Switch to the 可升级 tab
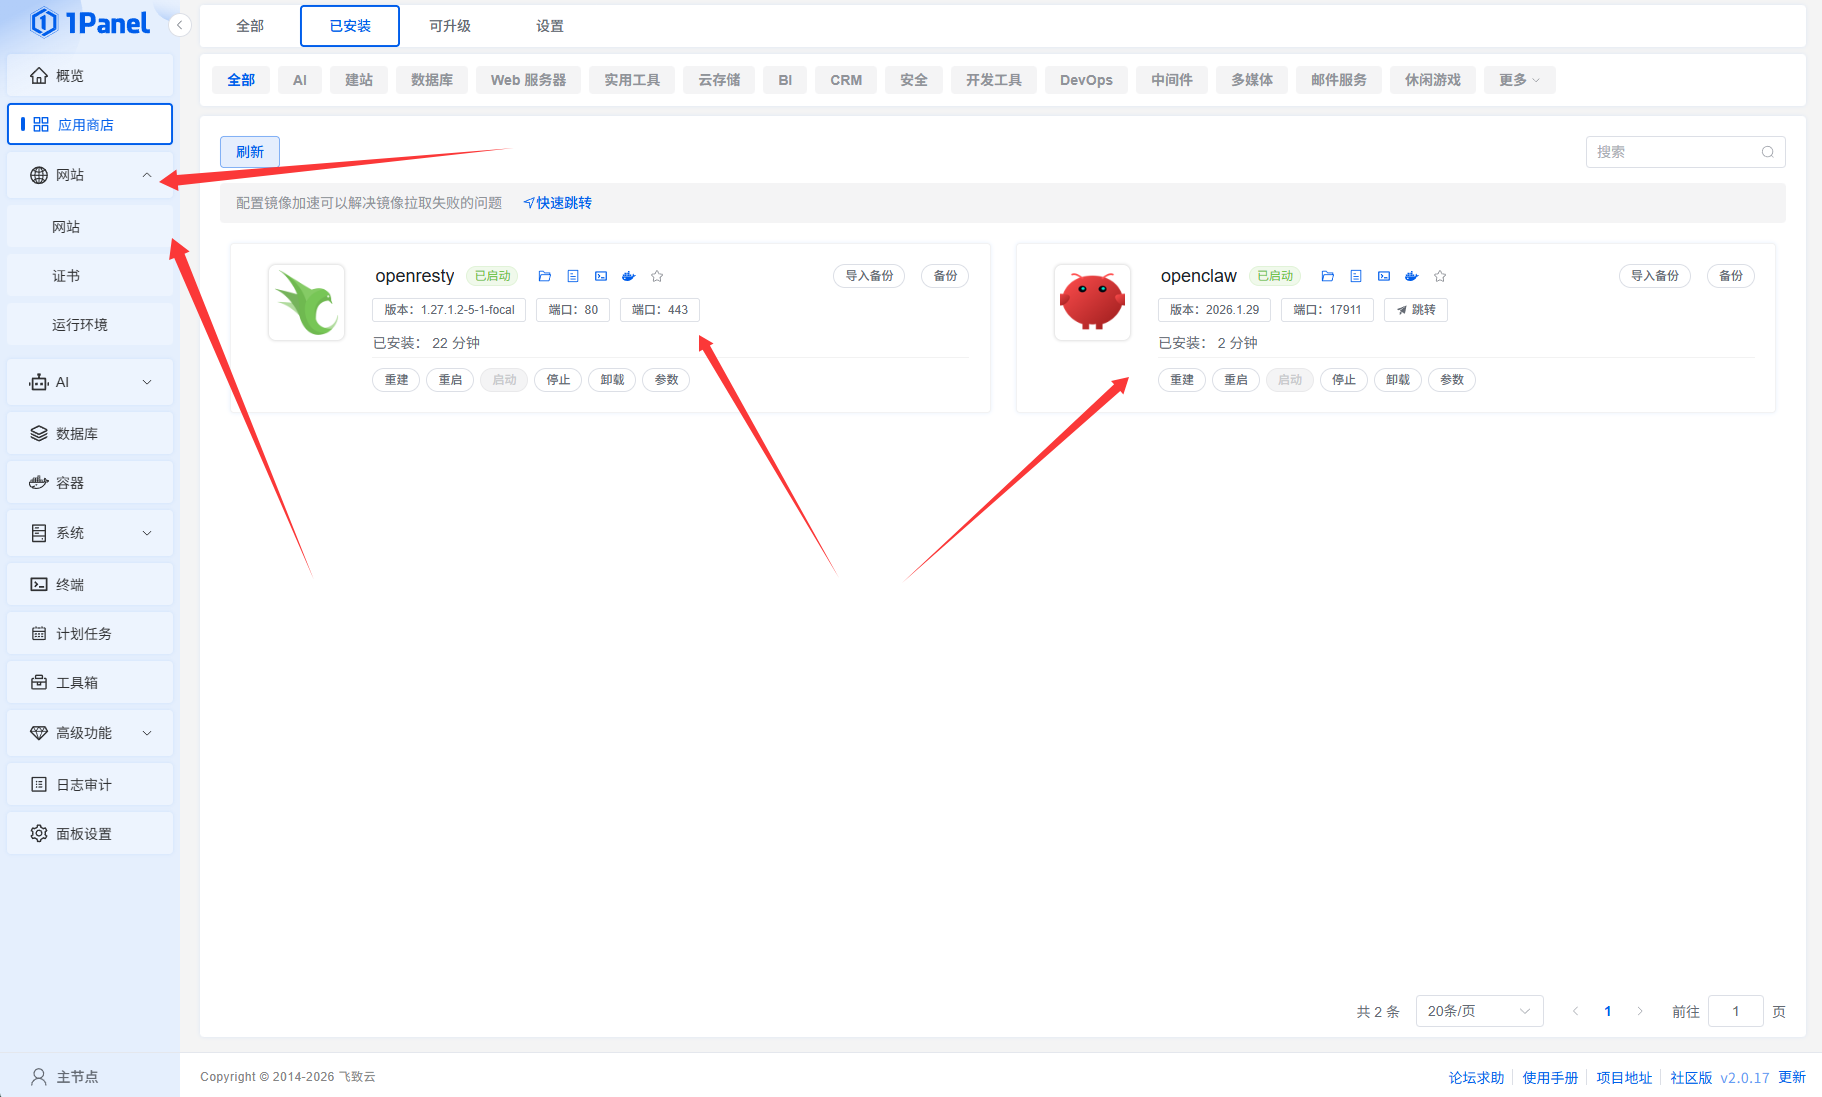The width and height of the screenshot is (1822, 1097). coord(450,26)
